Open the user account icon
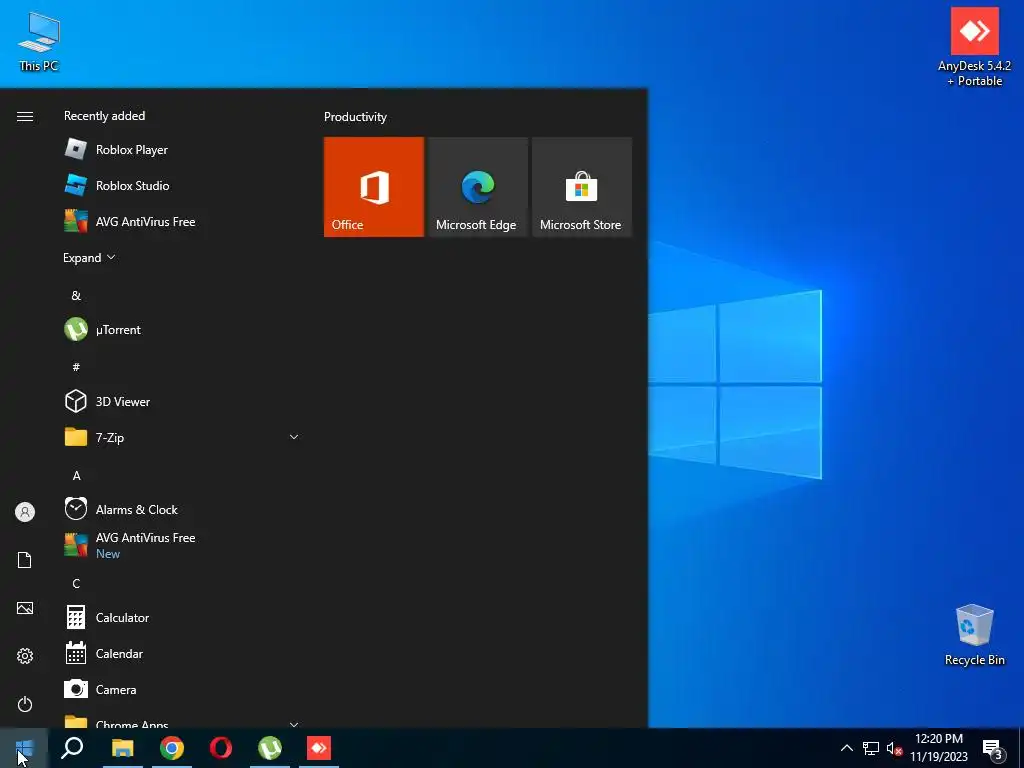 (25, 512)
